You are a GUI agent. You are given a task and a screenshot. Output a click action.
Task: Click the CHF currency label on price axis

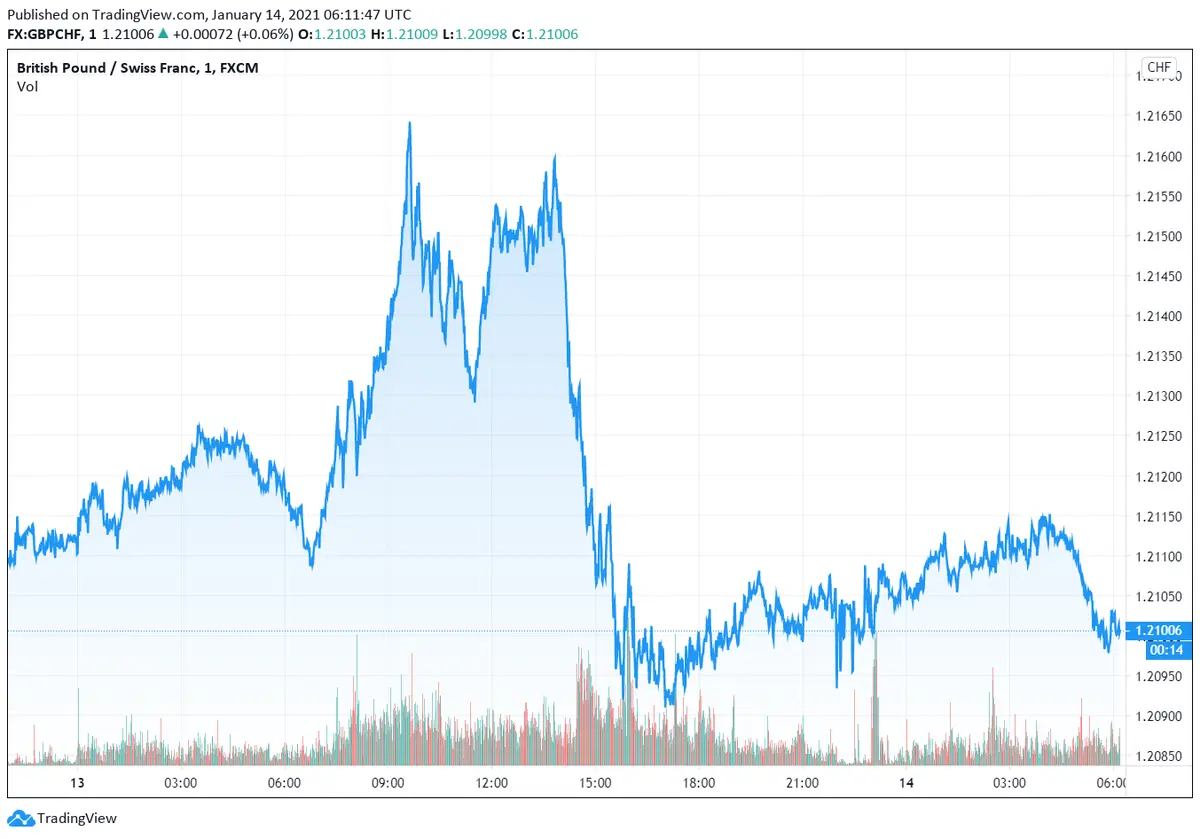coord(1159,68)
